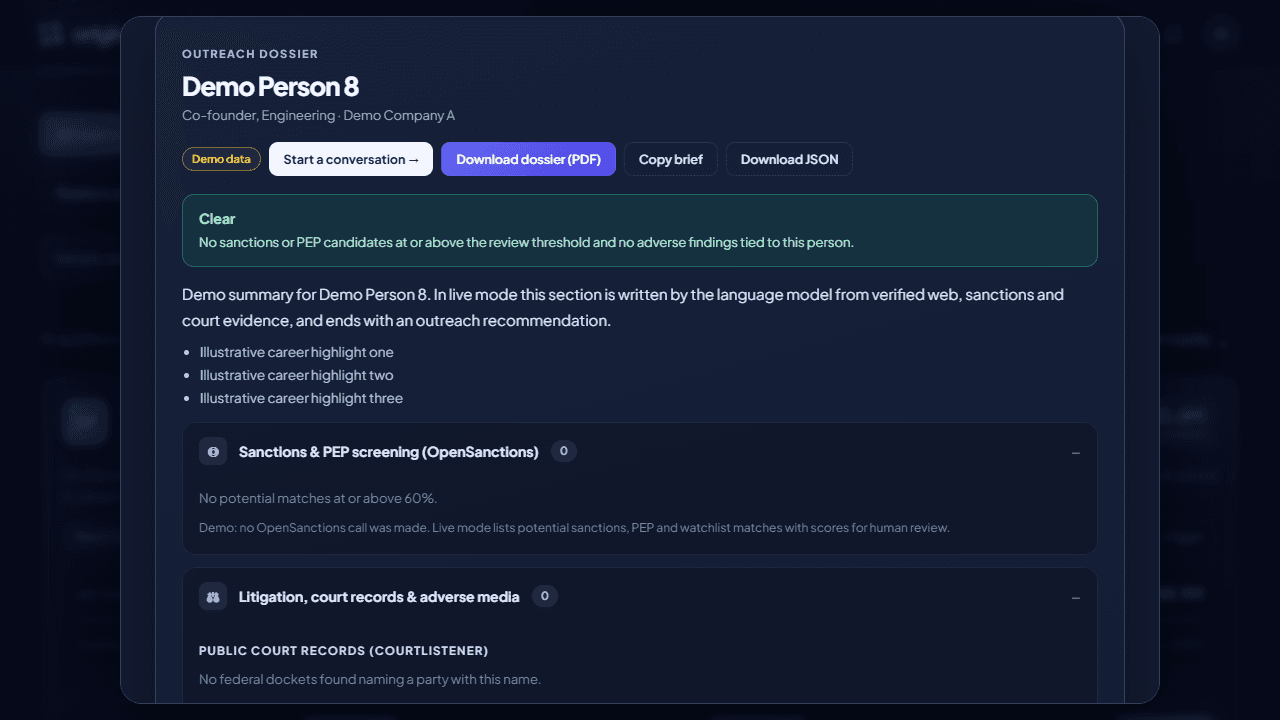Click the Sanctions & PEP screening shield icon
This screenshot has width=1280, height=720.
point(213,452)
